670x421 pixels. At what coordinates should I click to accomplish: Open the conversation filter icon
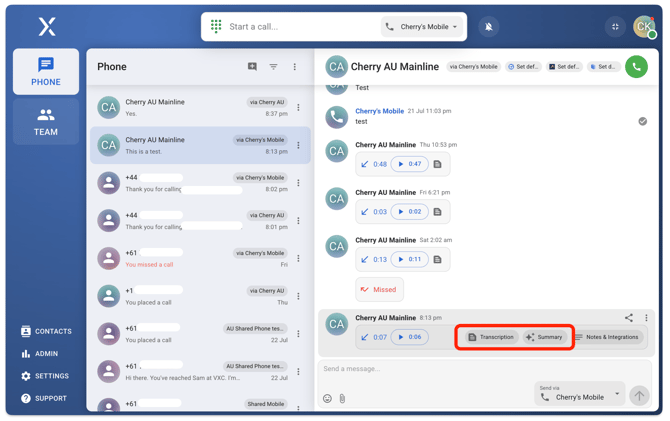pos(273,67)
